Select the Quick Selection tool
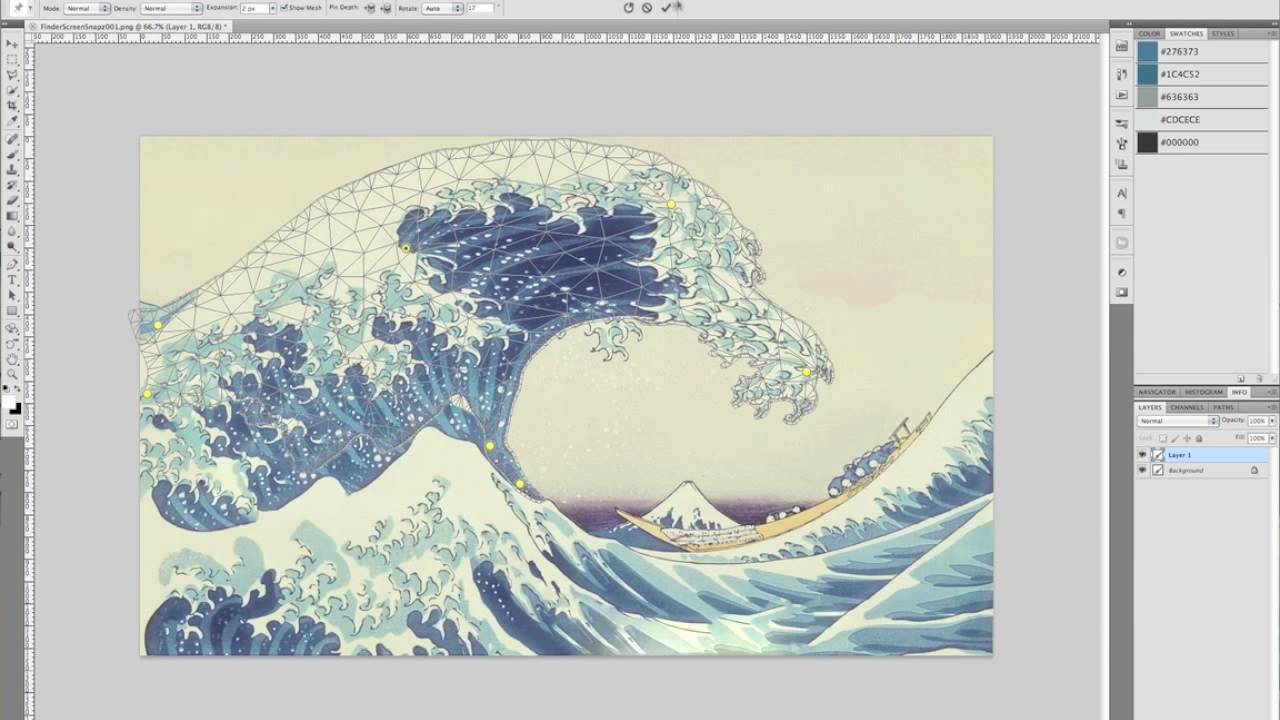1280x720 pixels. click(x=12, y=90)
